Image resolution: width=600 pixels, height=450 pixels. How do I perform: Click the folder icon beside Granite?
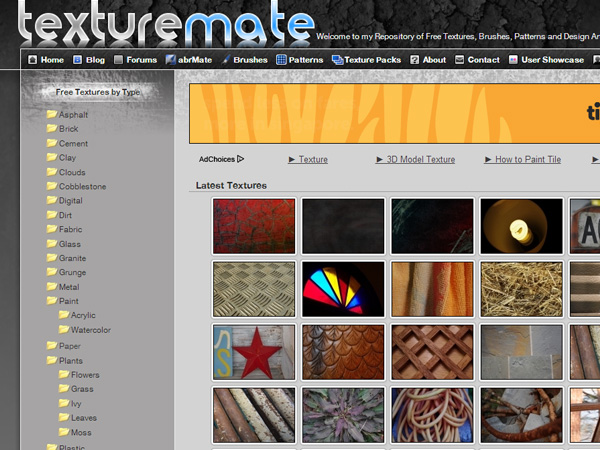click(52, 257)
